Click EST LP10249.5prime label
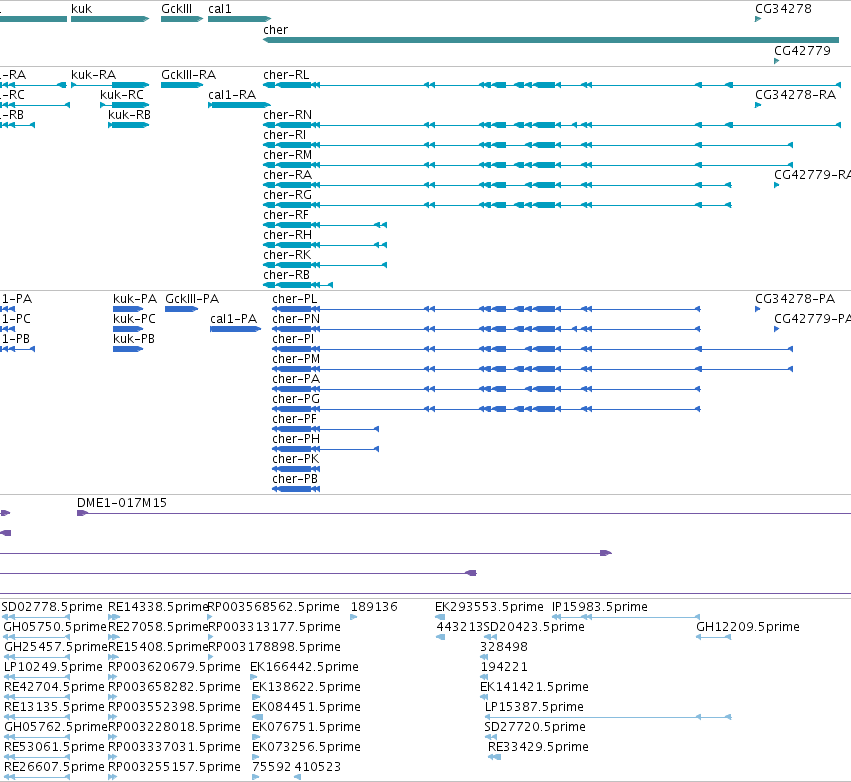Viewport: 851px width, 782px height. 53,667
